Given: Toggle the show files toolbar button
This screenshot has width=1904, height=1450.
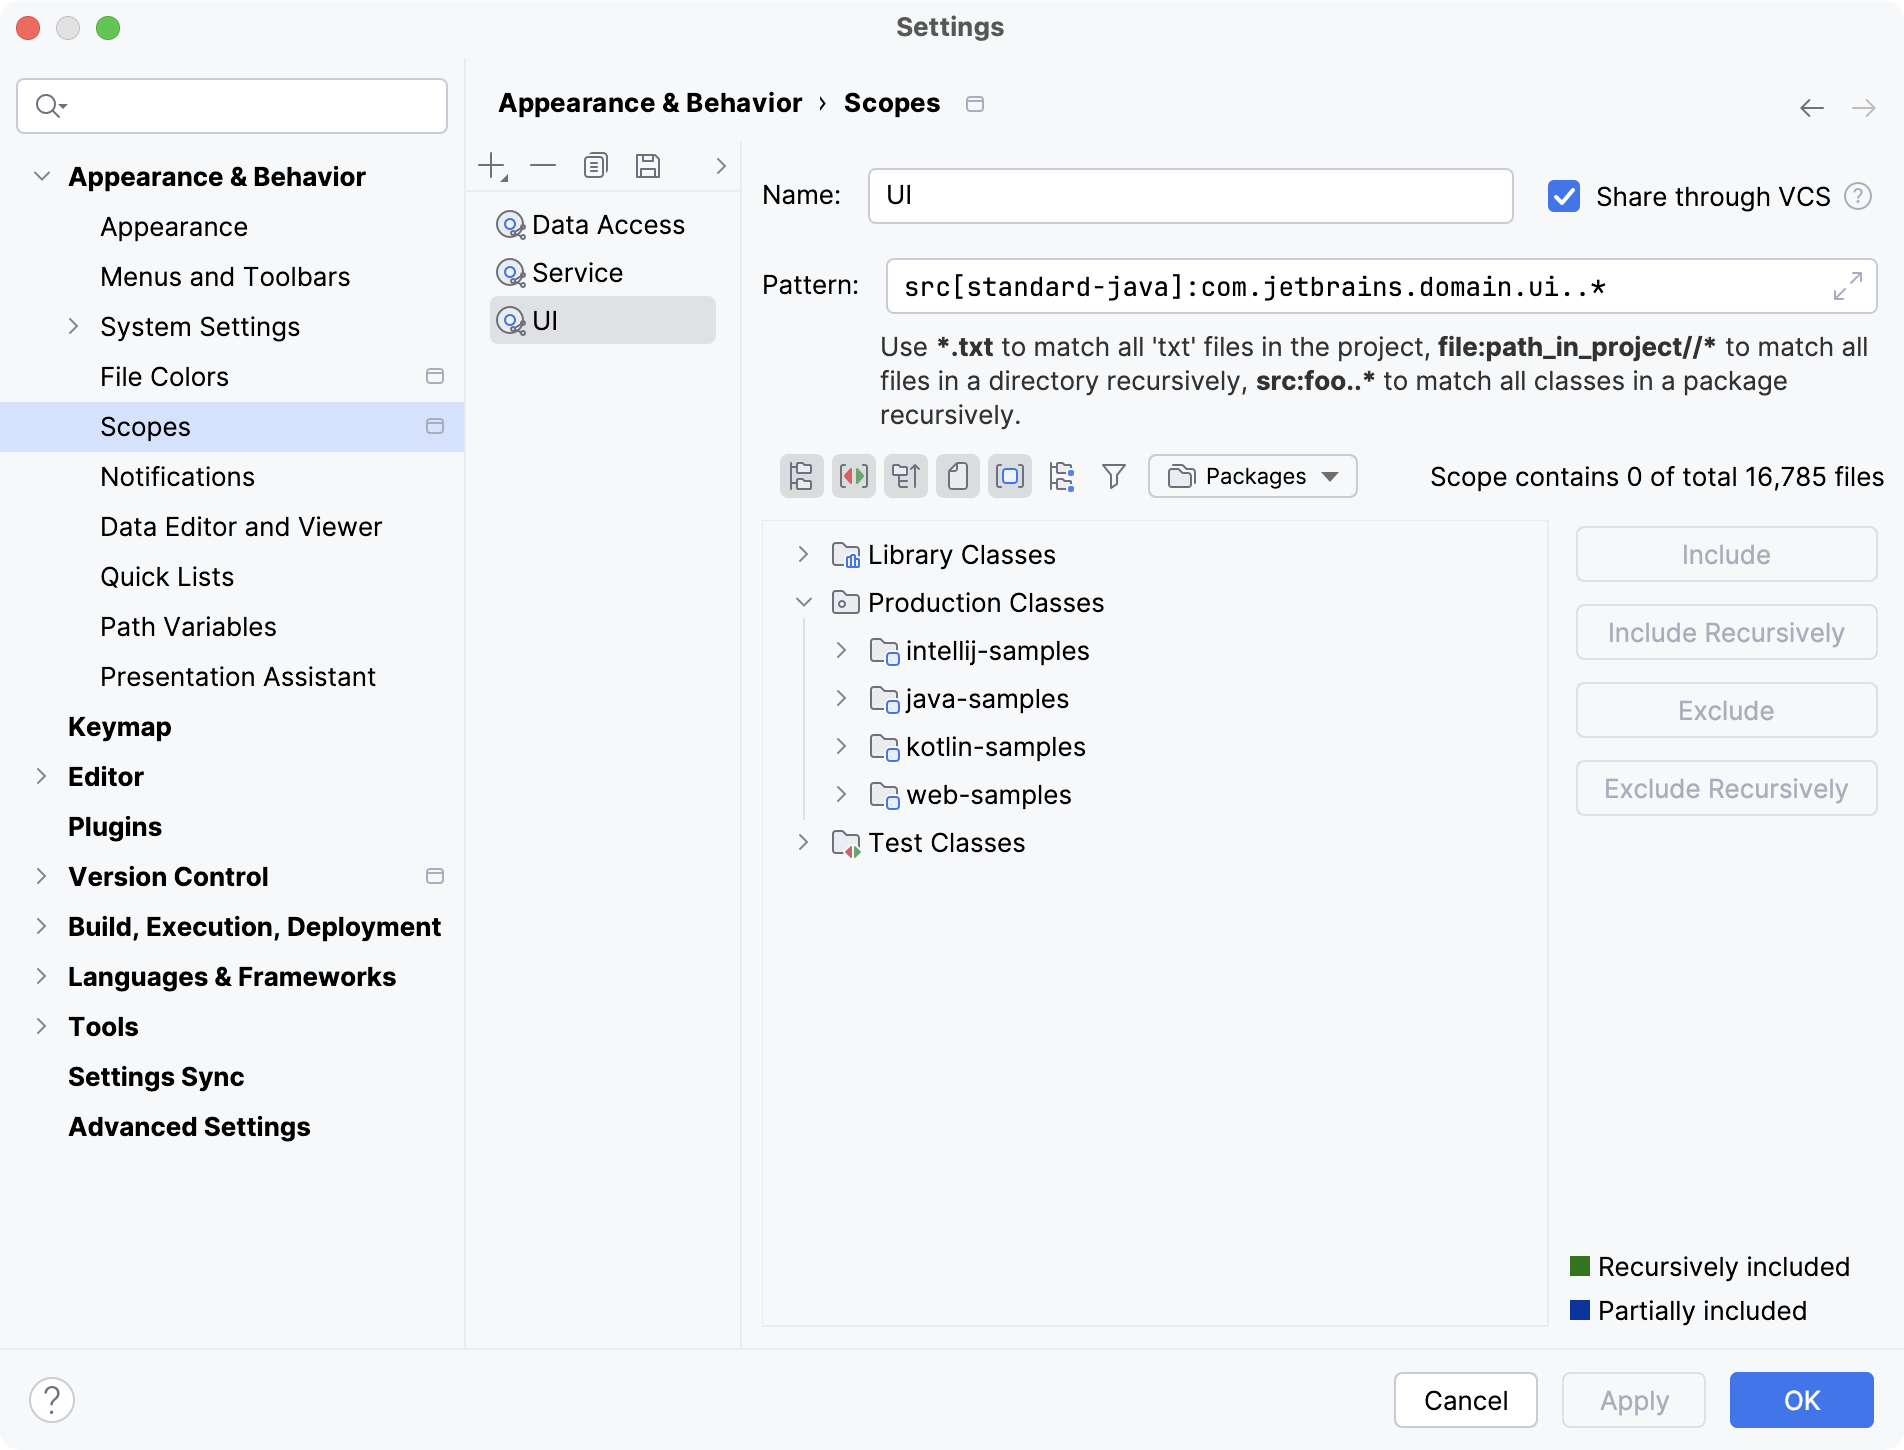Looking at the screenshot, I should 957,476.
